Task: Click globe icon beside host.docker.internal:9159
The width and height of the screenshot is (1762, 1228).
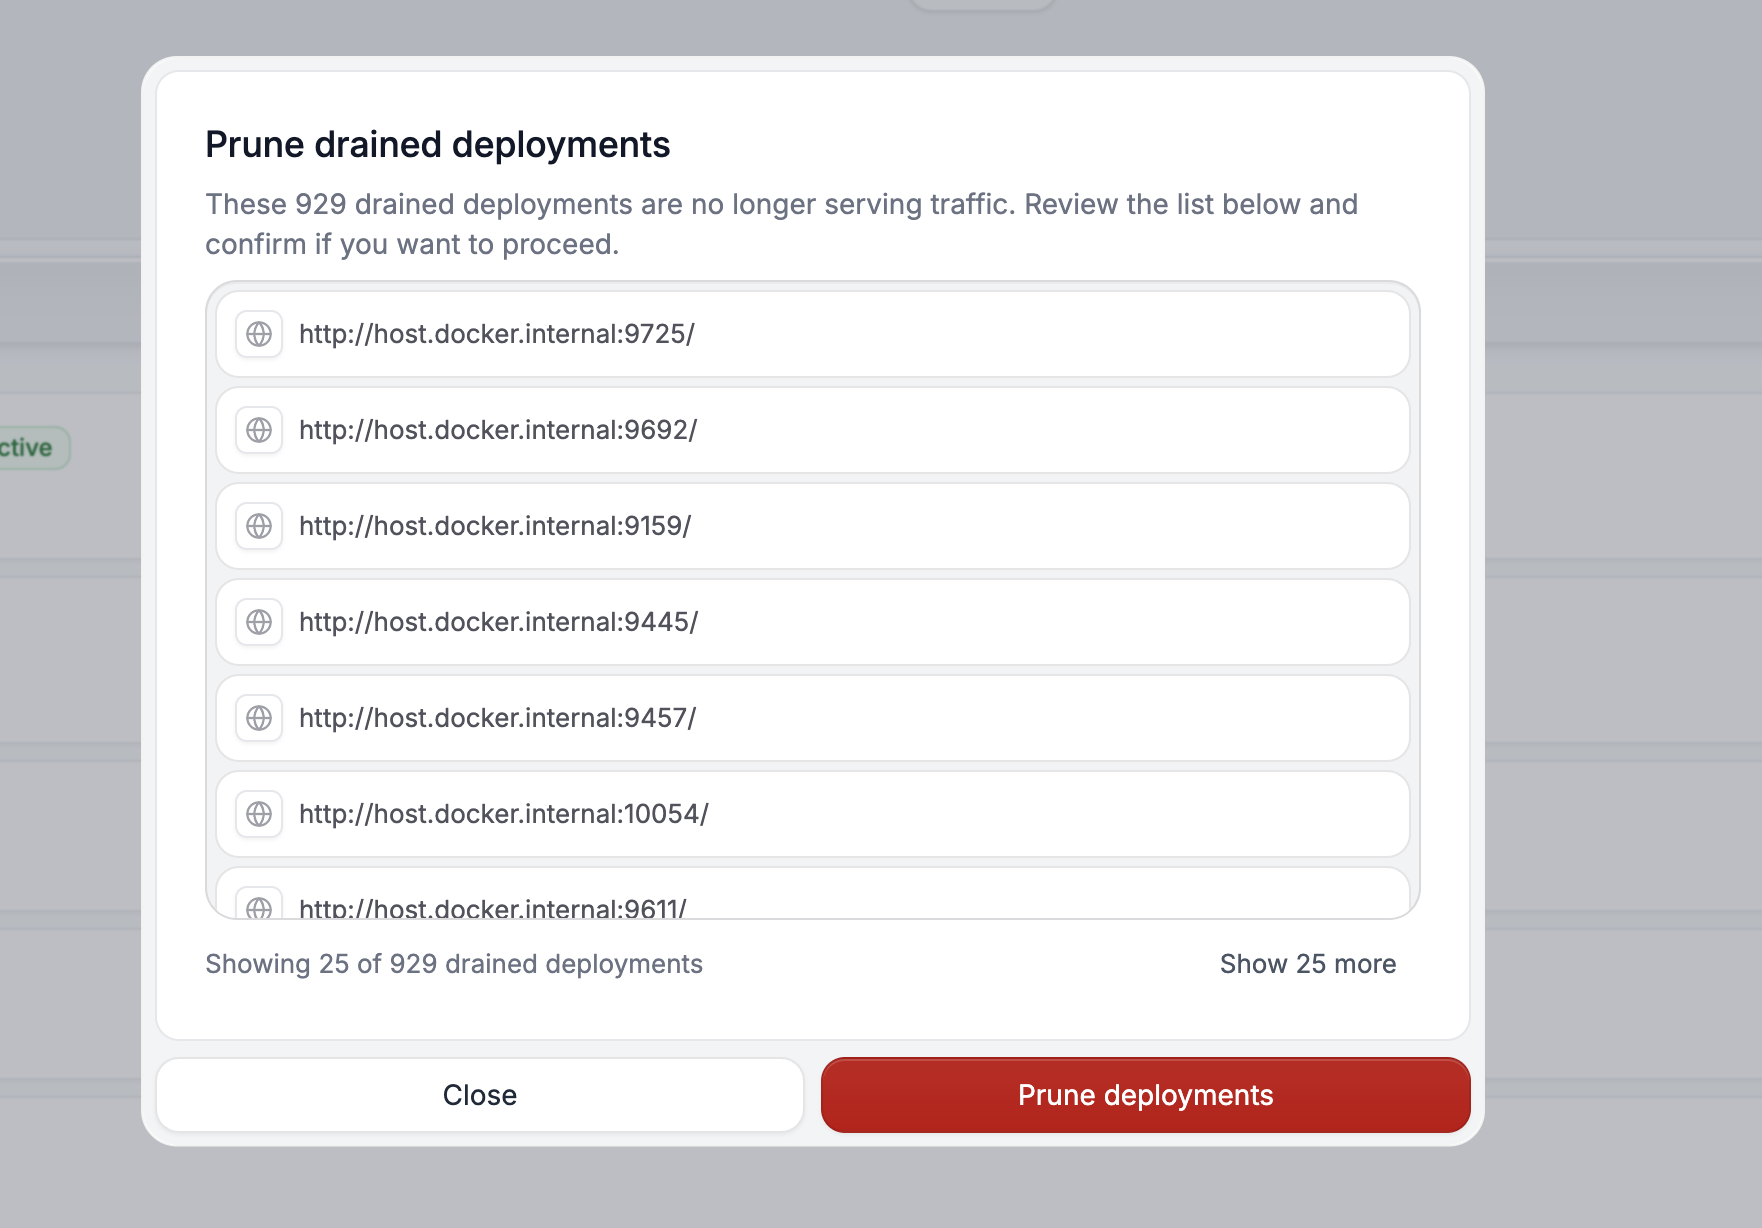Action: tap(259, 526)
